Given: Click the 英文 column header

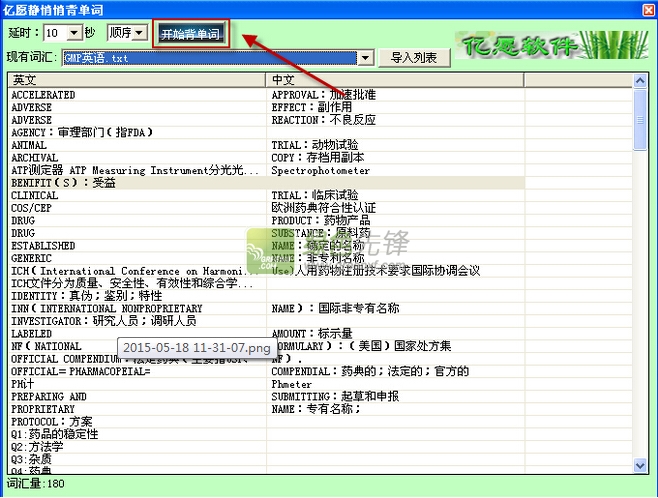Looking at the screenshot, I should 137,79.
